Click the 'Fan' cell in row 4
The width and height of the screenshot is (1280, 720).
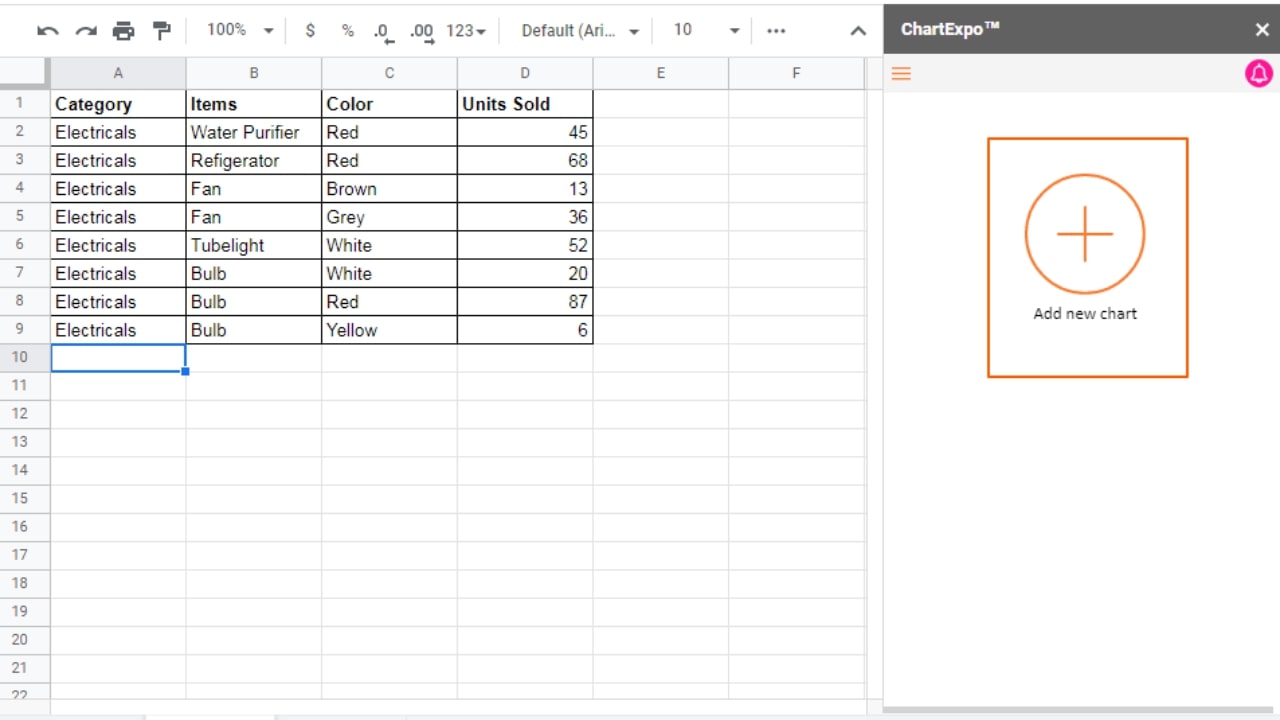tap(254, 189)
